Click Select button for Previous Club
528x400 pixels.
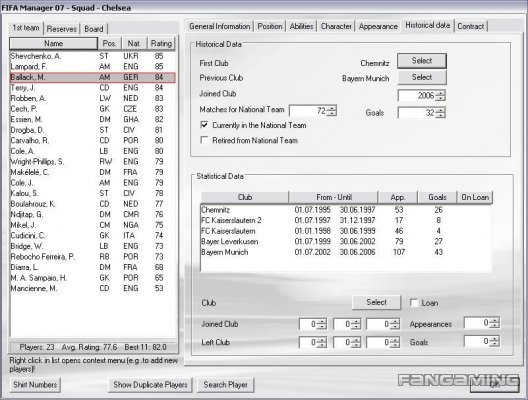422,77
